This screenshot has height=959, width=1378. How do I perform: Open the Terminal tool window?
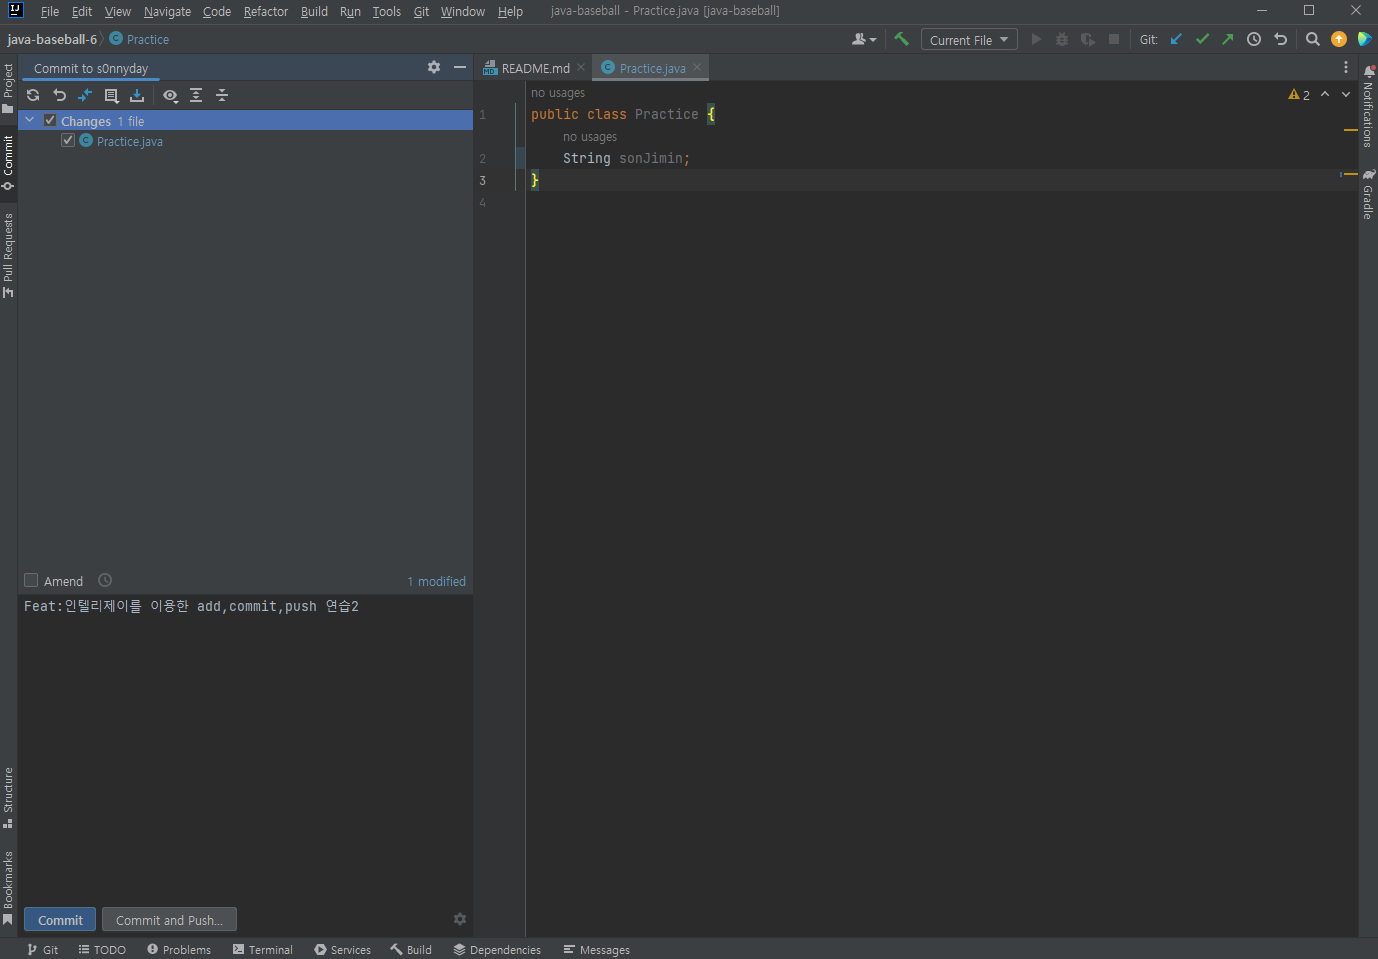[x=262, y=949]
